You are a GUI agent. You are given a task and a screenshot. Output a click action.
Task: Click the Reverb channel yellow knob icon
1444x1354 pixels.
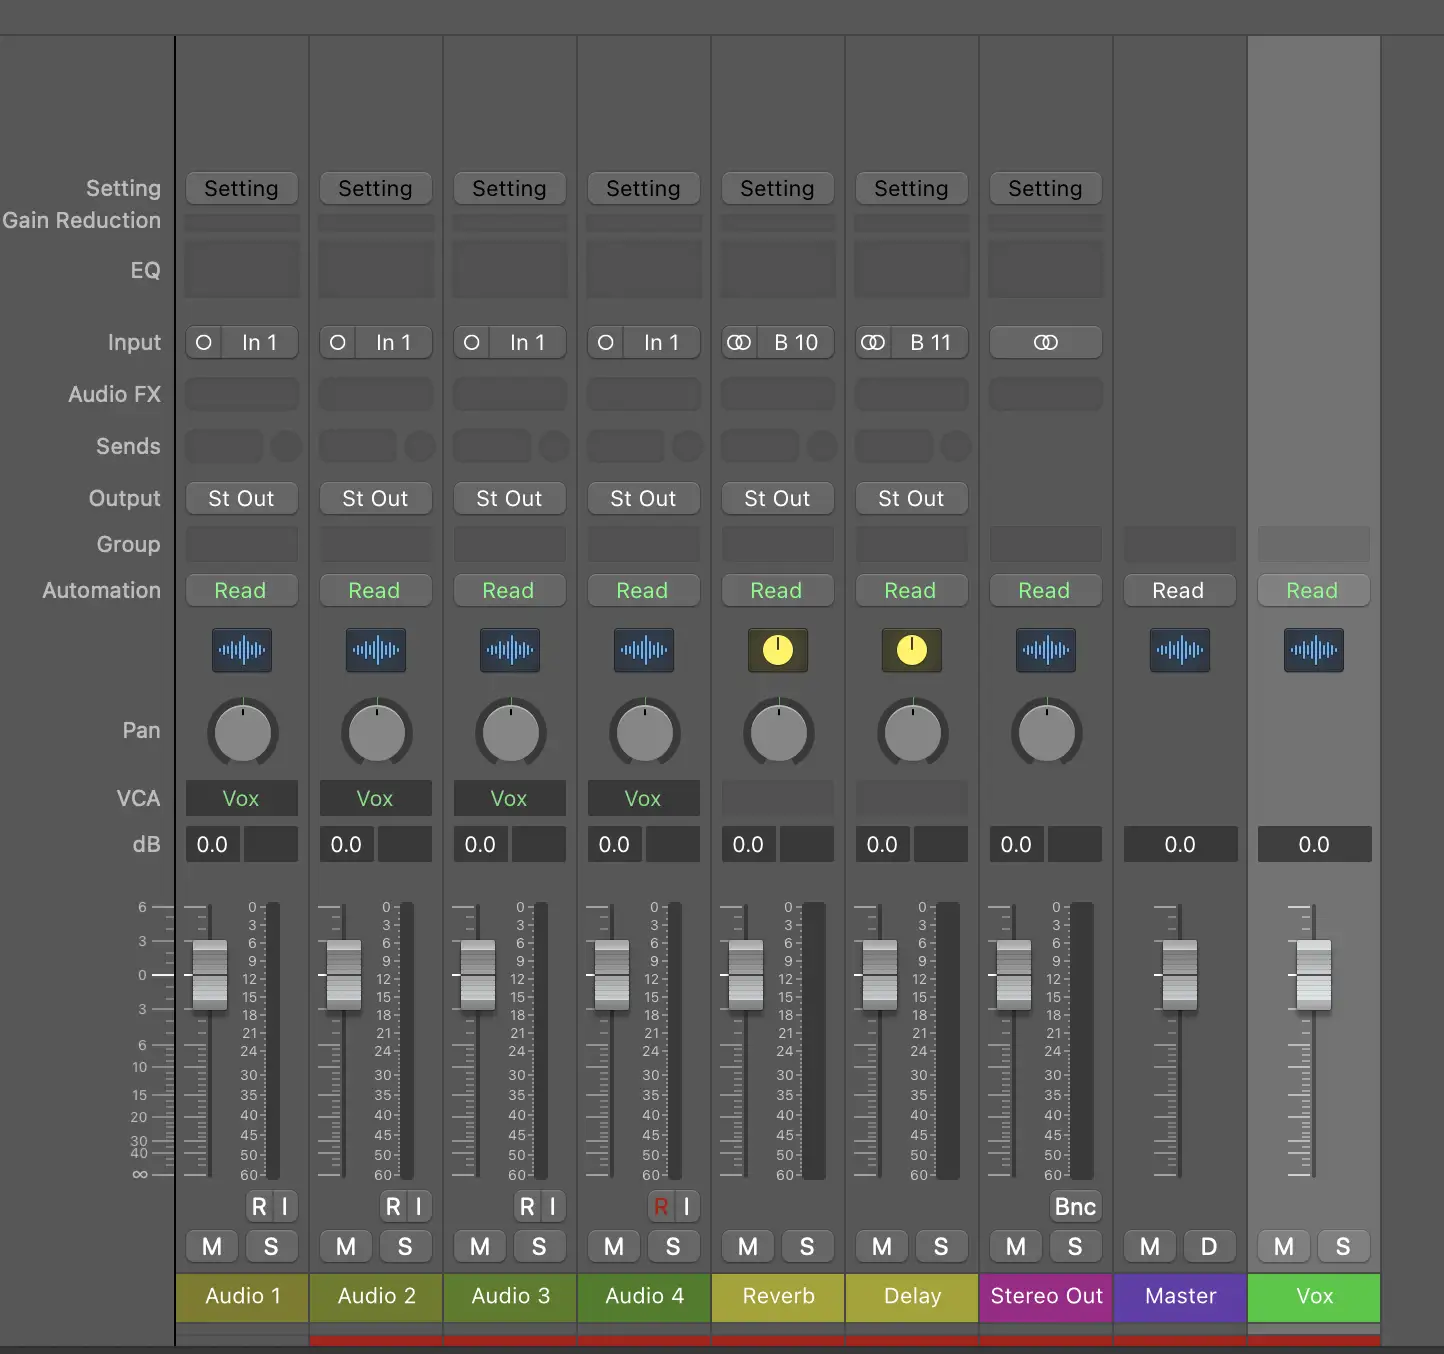[777, 650]
